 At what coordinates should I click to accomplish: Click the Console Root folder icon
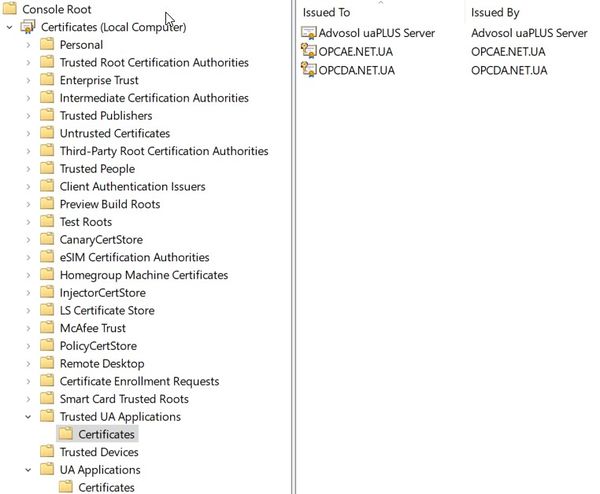point(10,8)
